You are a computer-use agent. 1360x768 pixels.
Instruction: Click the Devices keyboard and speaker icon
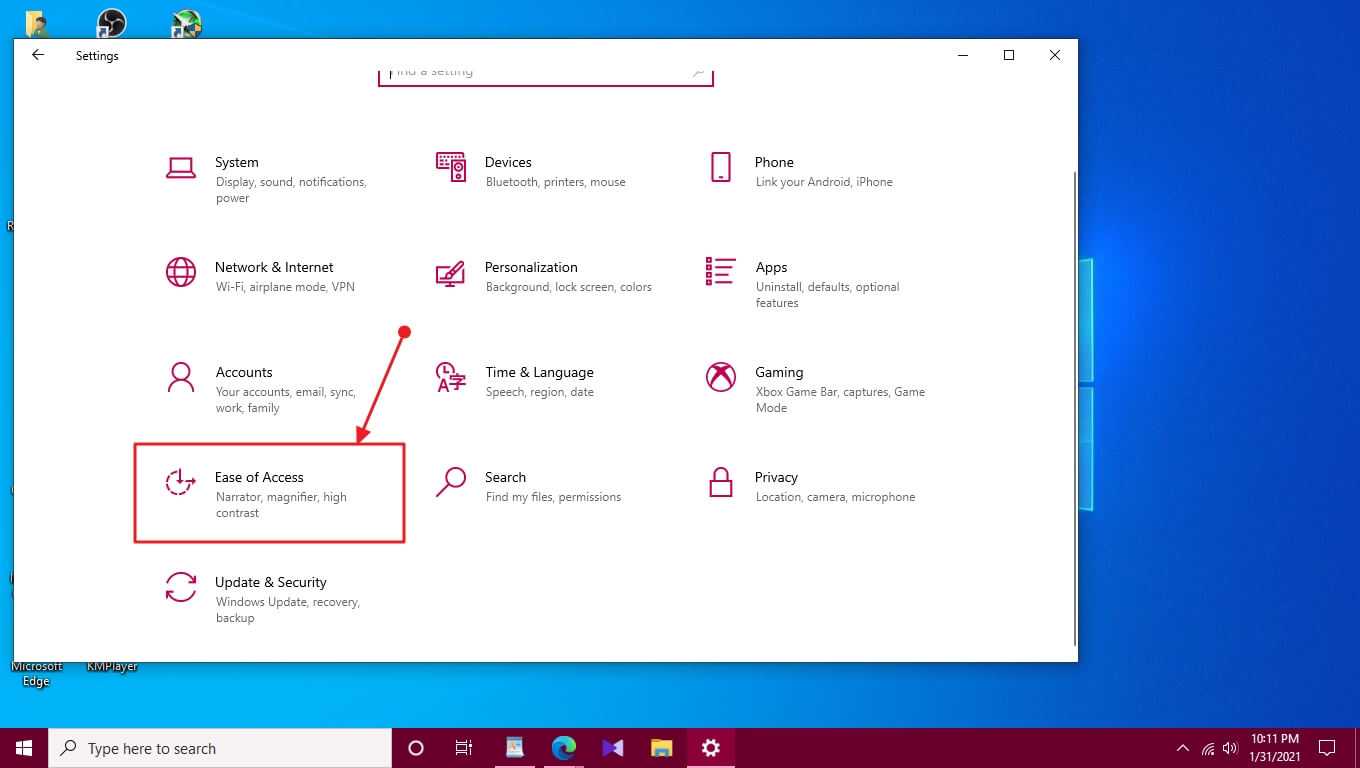click(x=451, y=167)
